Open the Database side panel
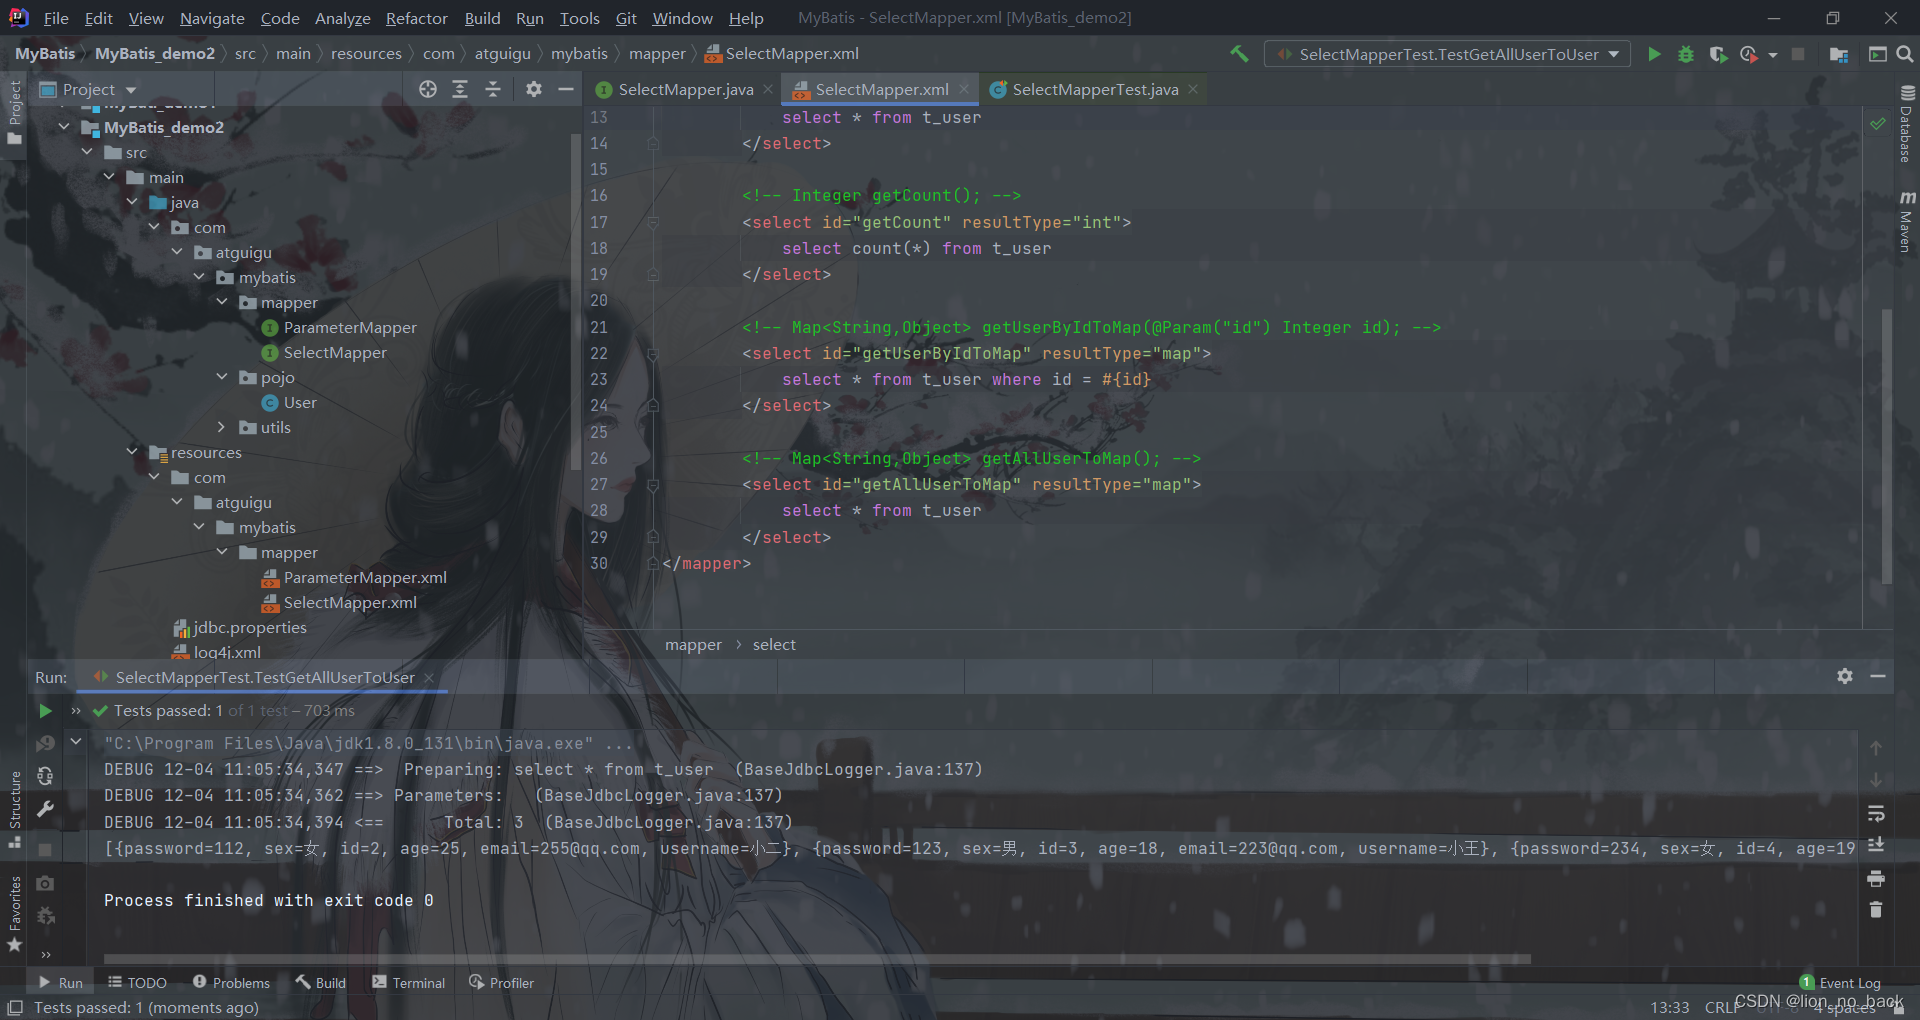1920x1020 pixels. [x=1907, y=124]
